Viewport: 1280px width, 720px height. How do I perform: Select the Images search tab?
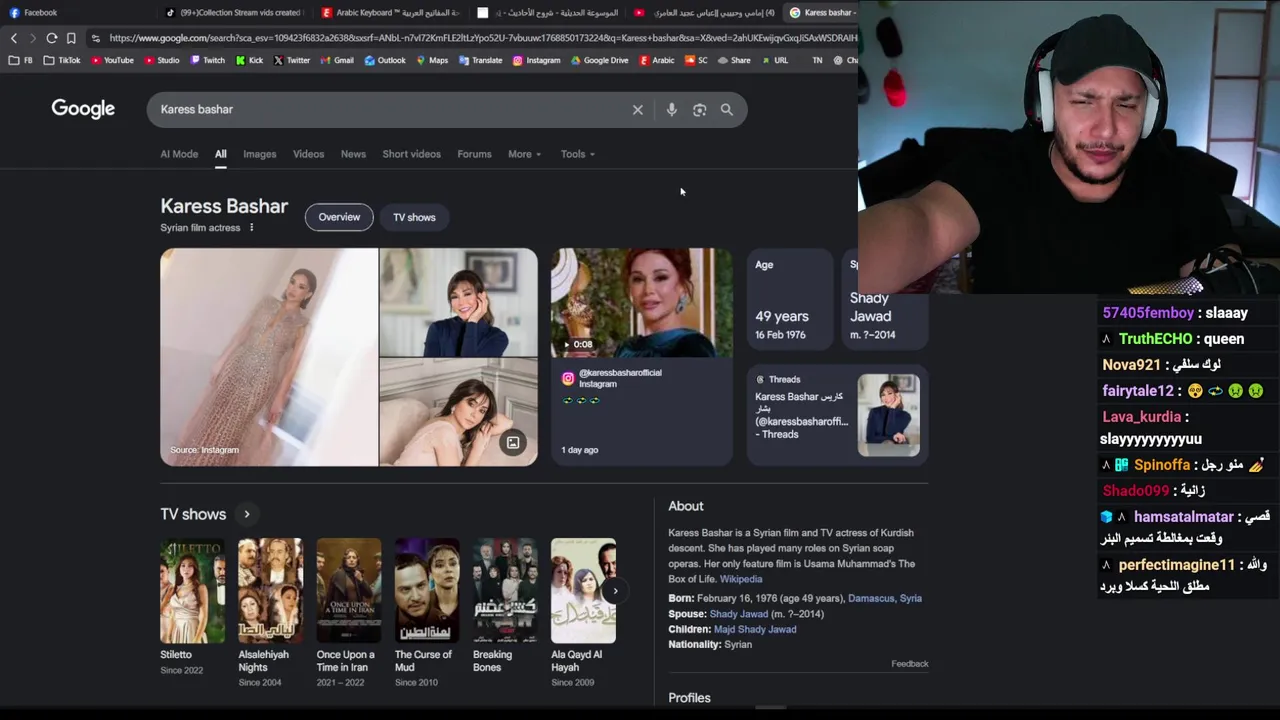click(x=259, y=154)
